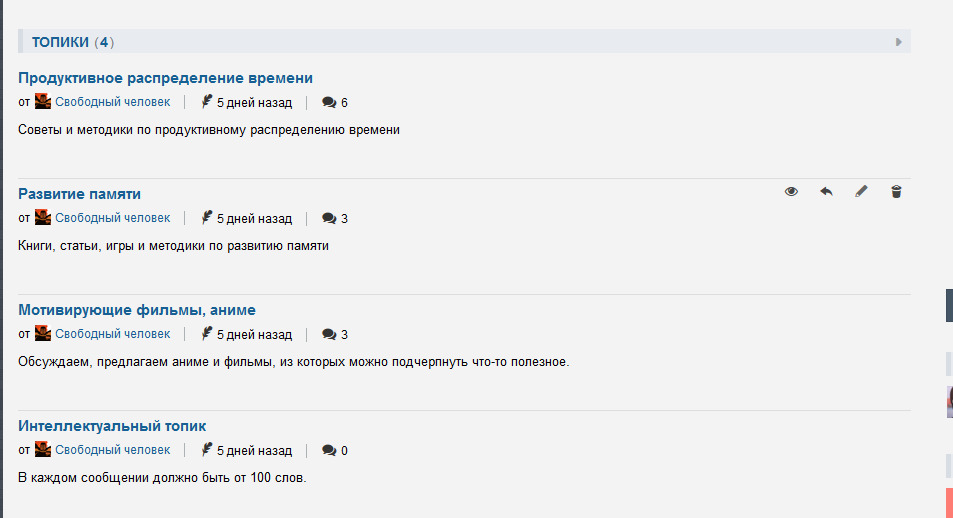Screen dimensions: 953x518
Task: Open the Развитие памяти topic
Action: click(79, 194)
